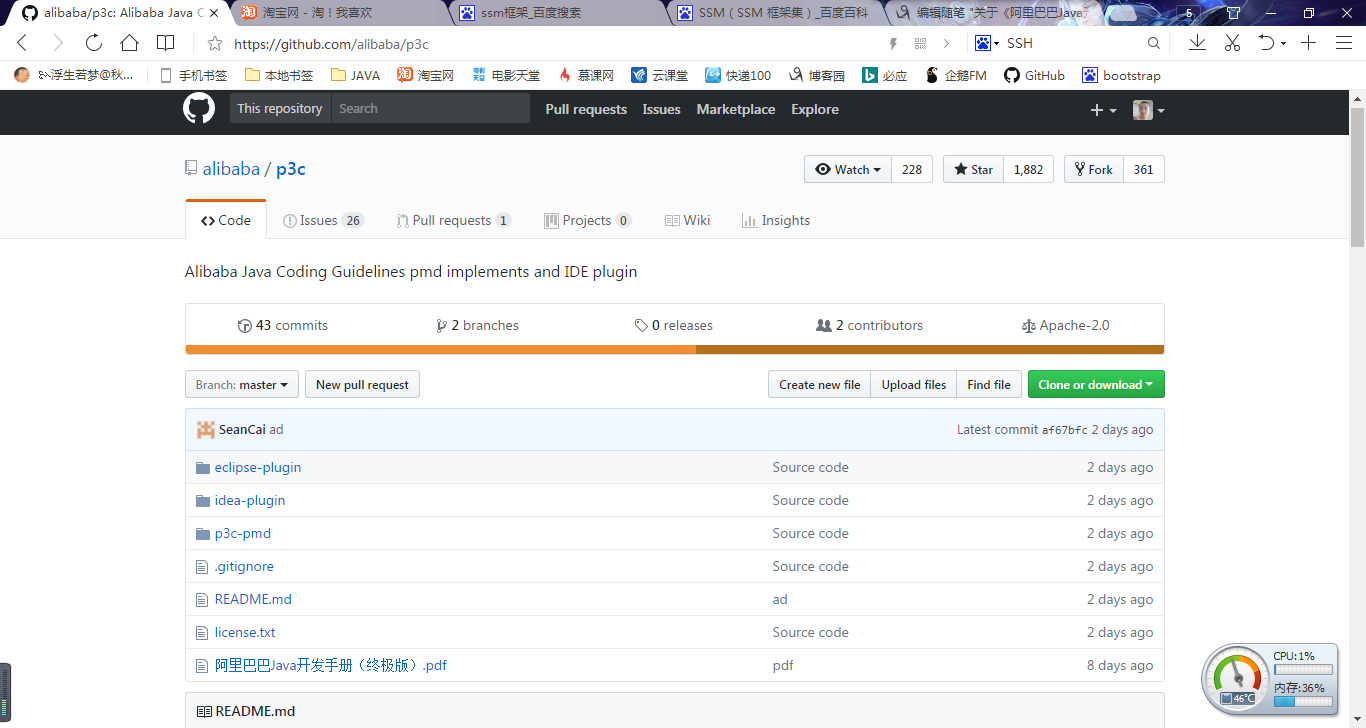Click the browser address bar URL
1366x728 pixels.
point(331,44)
